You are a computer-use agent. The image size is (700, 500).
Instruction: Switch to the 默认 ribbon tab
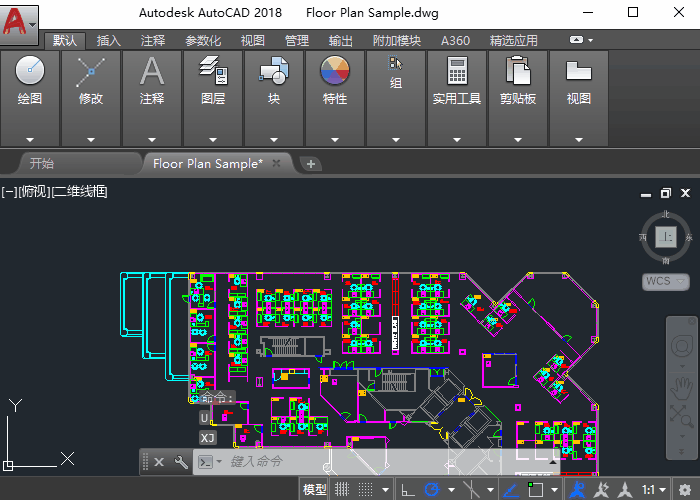[65, 41]
